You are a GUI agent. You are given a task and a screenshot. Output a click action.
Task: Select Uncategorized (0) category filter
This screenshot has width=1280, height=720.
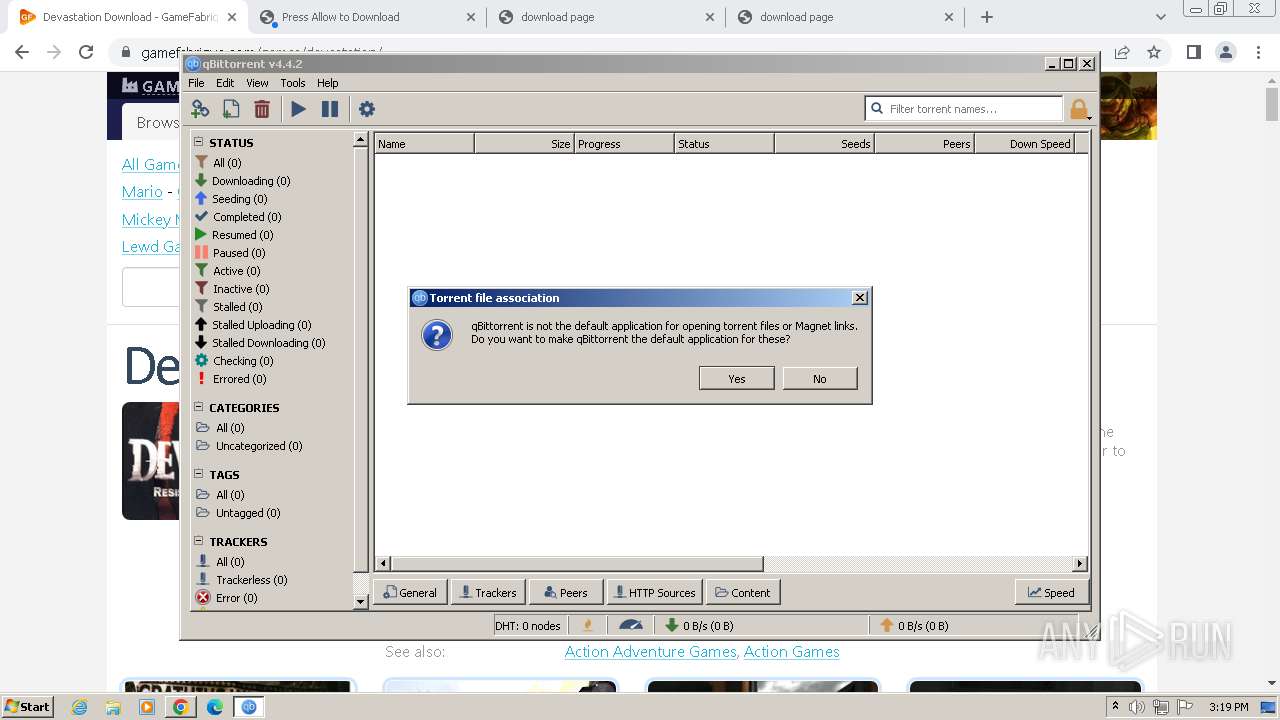coord(259,446)
